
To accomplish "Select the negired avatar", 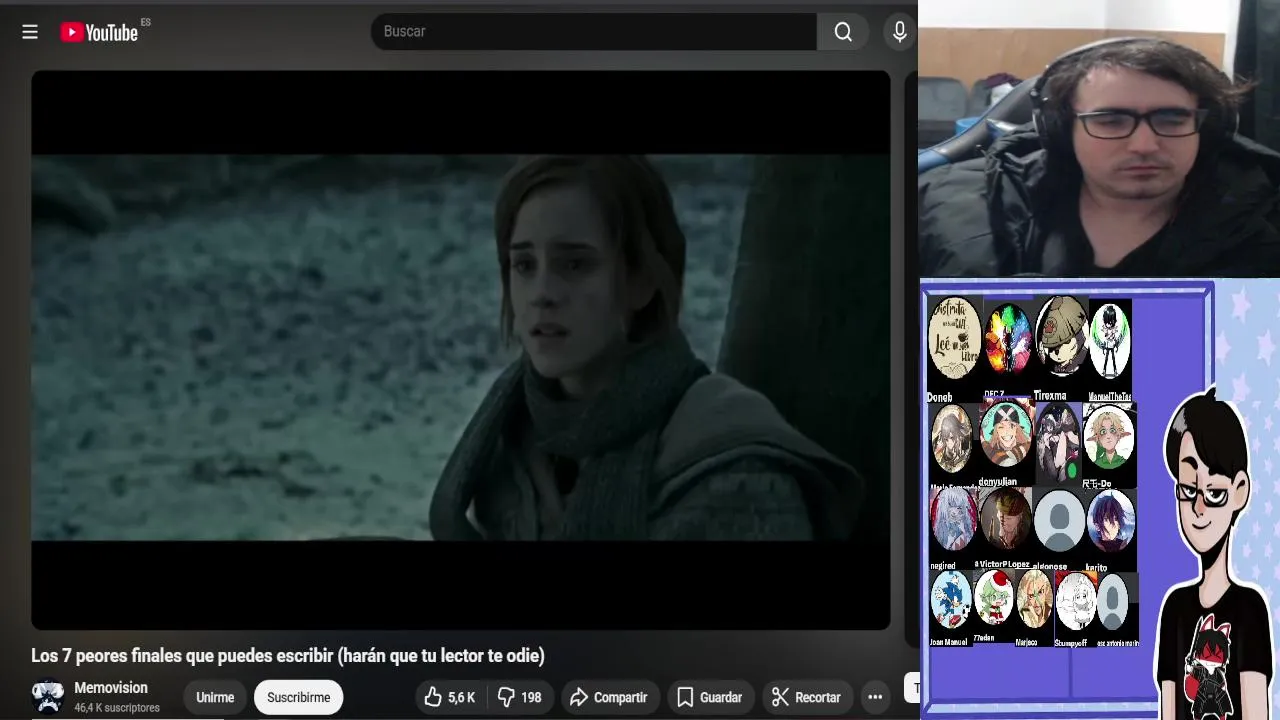I will 953,520.
